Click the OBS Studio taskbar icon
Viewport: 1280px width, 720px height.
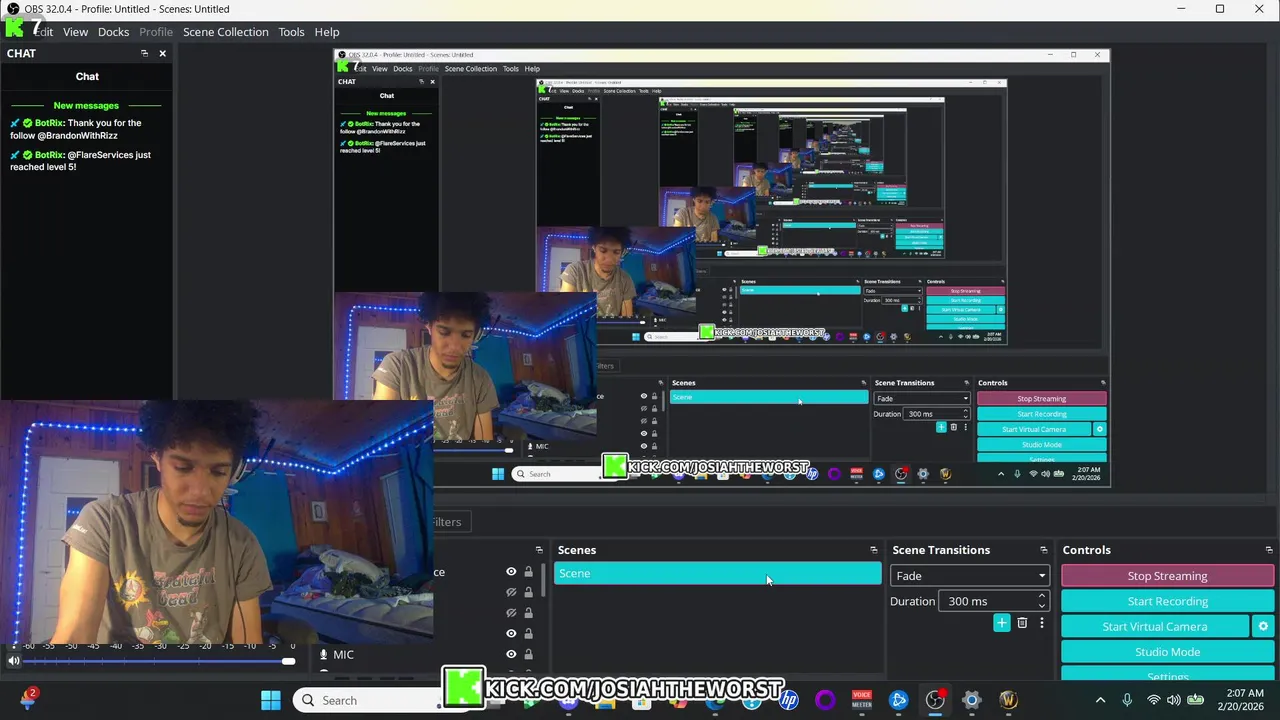935,700
